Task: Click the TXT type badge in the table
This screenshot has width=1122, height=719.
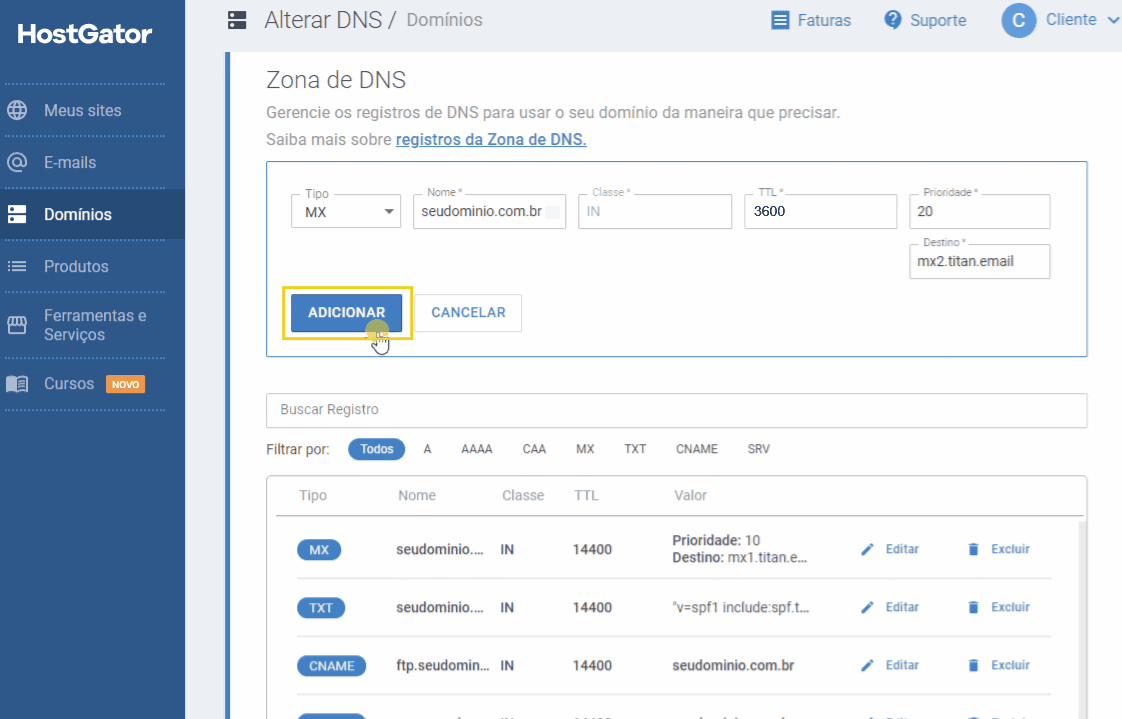Action: pos(321,607)
